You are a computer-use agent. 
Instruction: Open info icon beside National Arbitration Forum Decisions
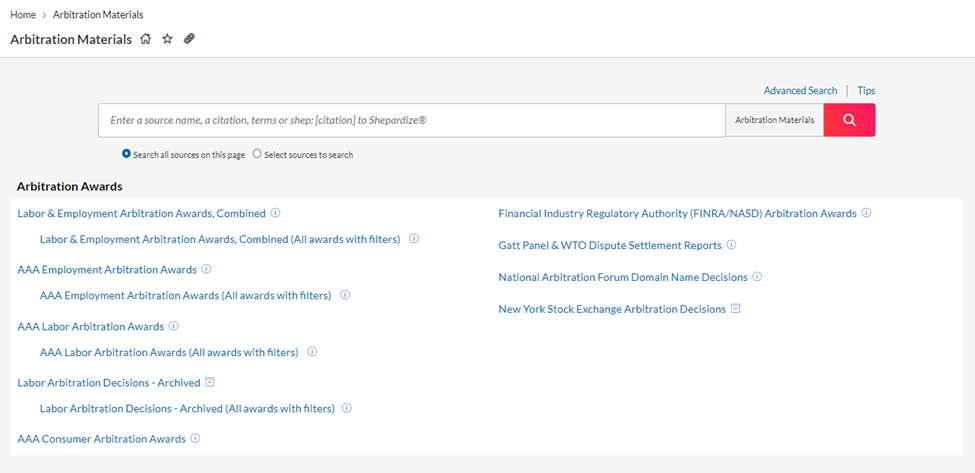757,277
